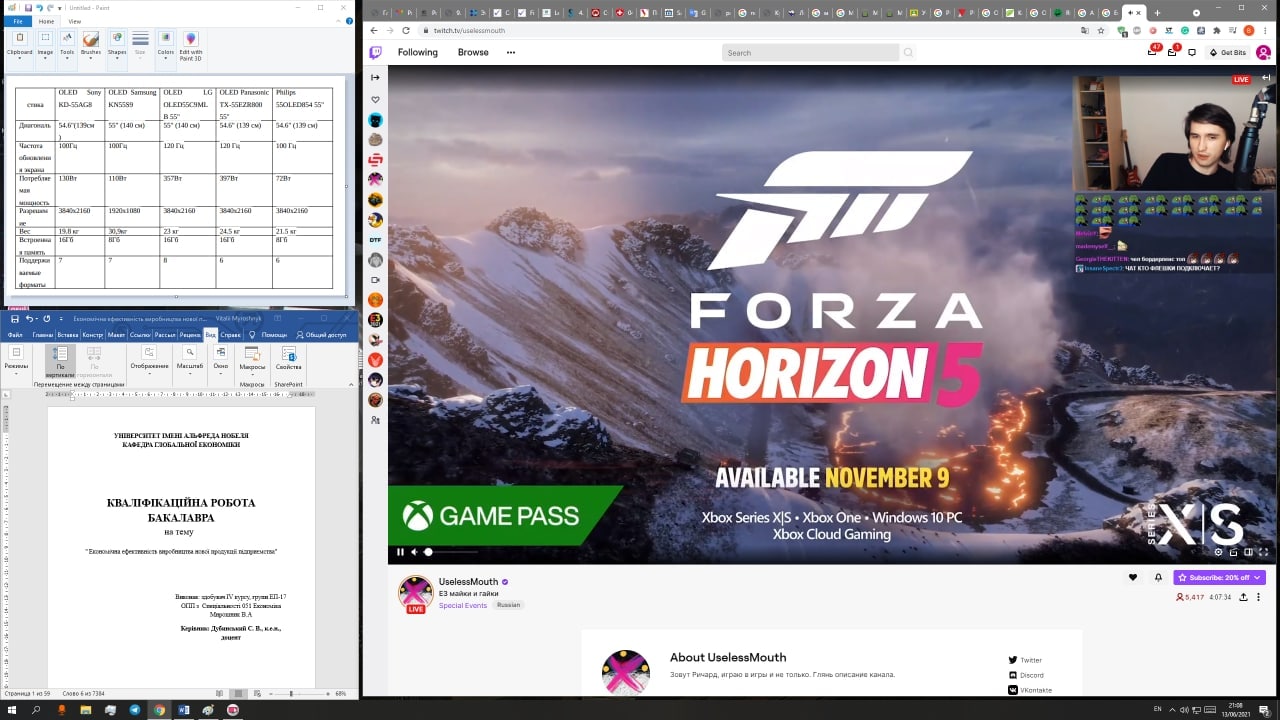Screen dimensions: 1280x720
Task: Open the Twitch user avatar menu
Action: [x=1264, y=52]
